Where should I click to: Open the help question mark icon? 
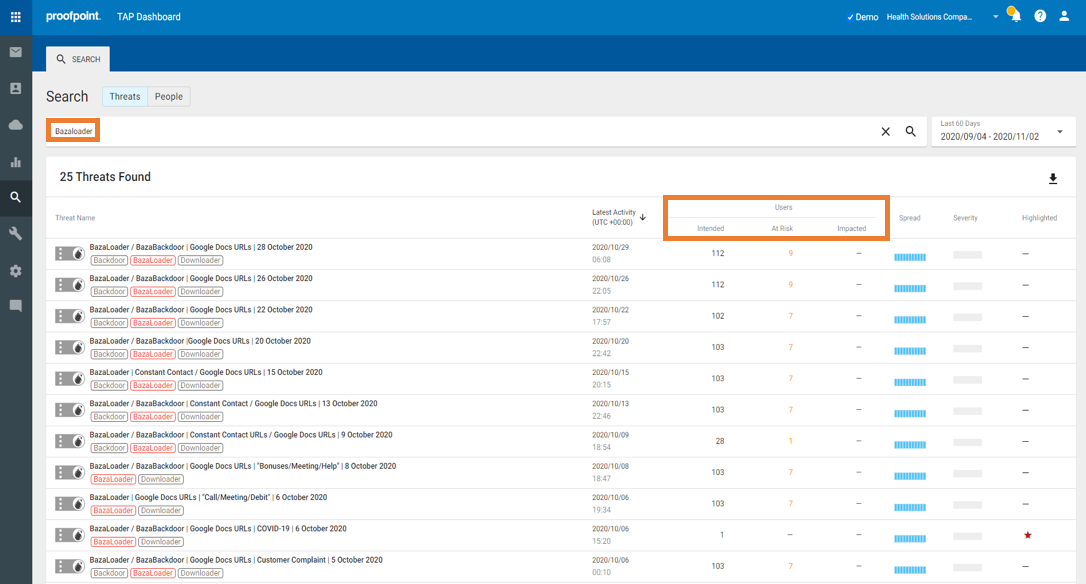coord(1040,16)
